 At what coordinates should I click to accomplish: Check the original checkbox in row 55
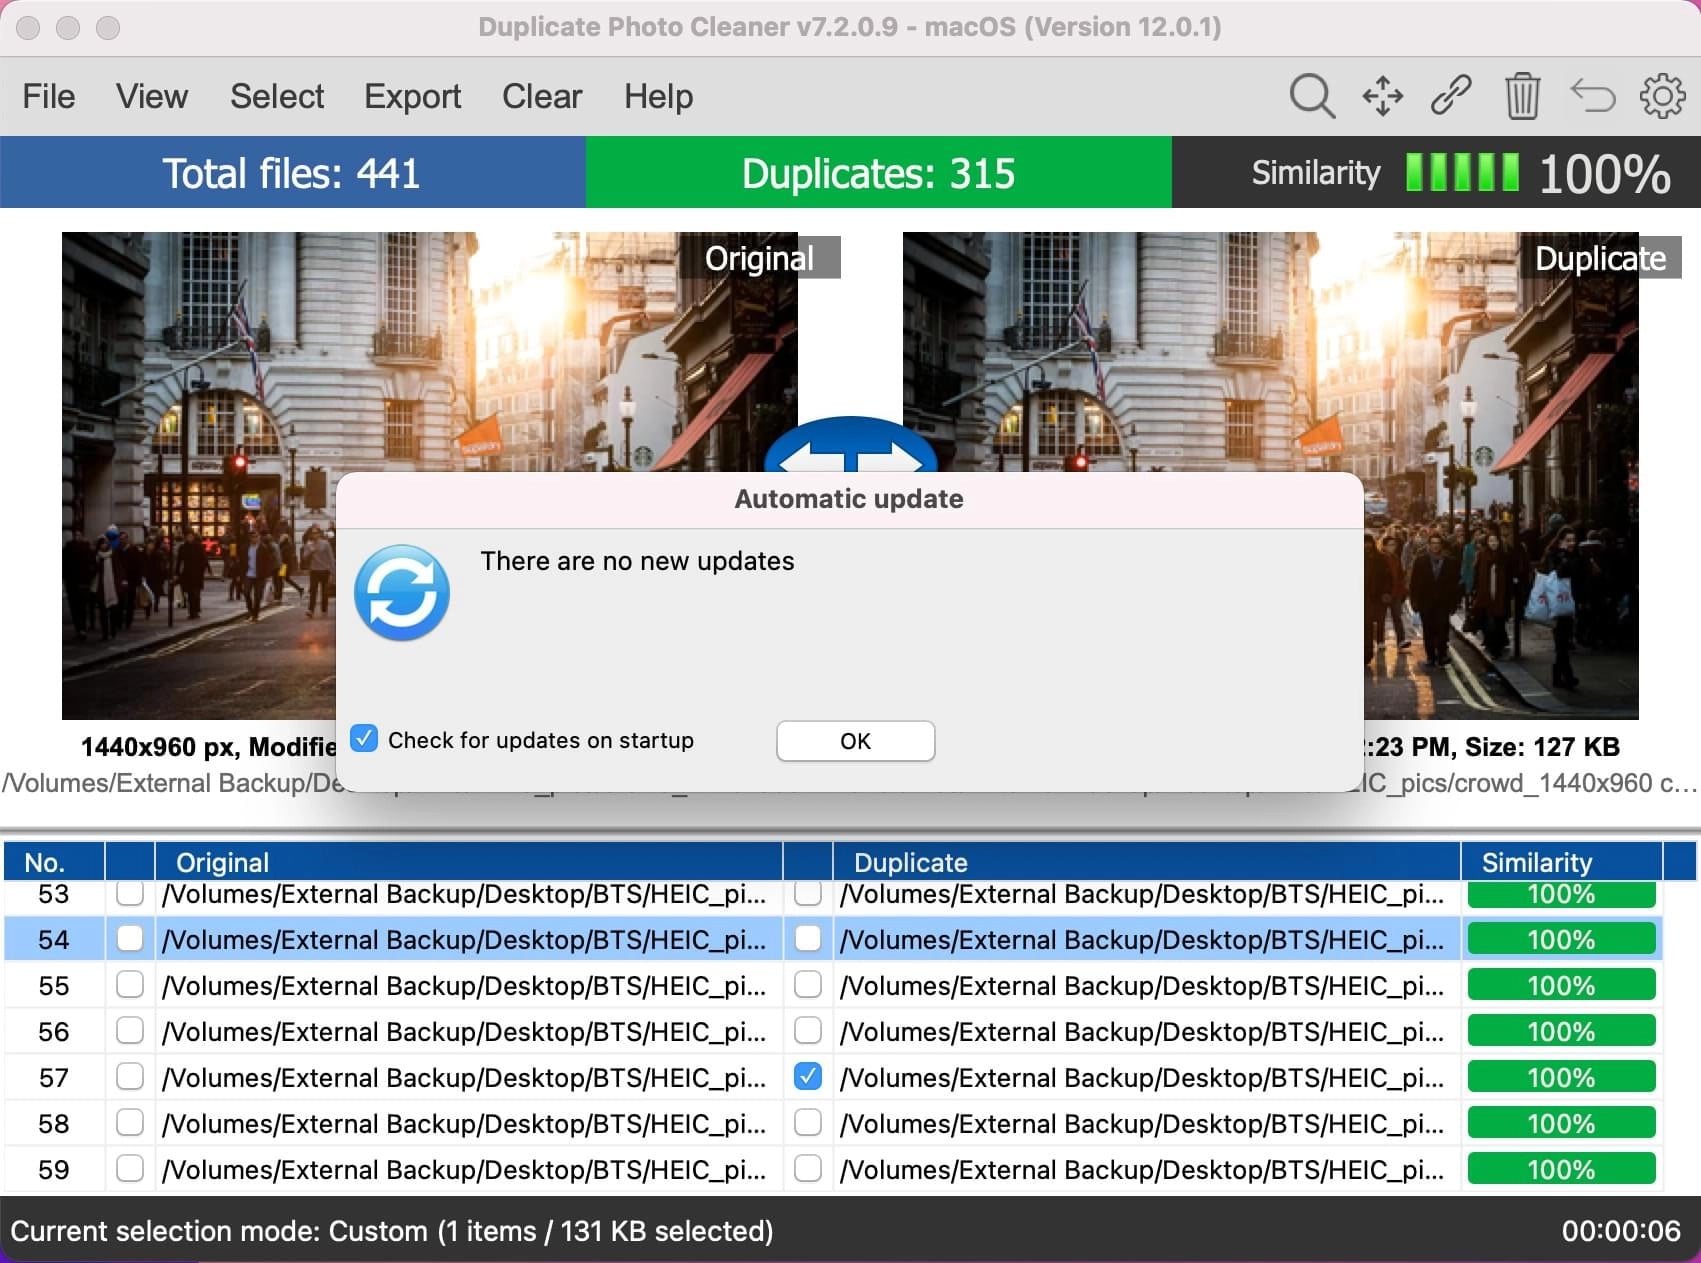(130, 985)
